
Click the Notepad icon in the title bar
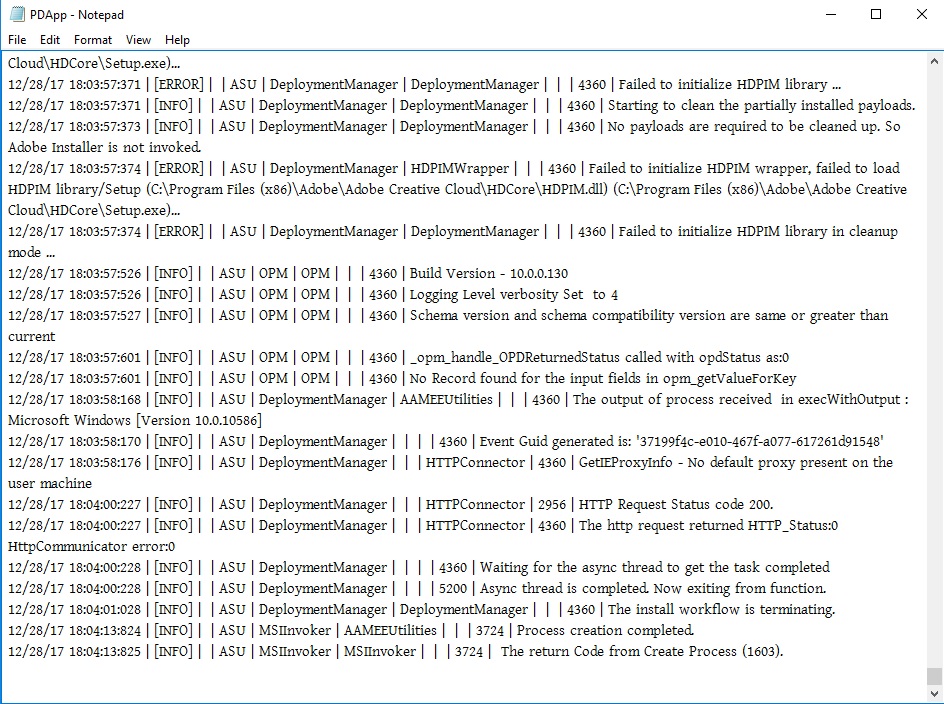pyautogui.click(x=17, y=14)
